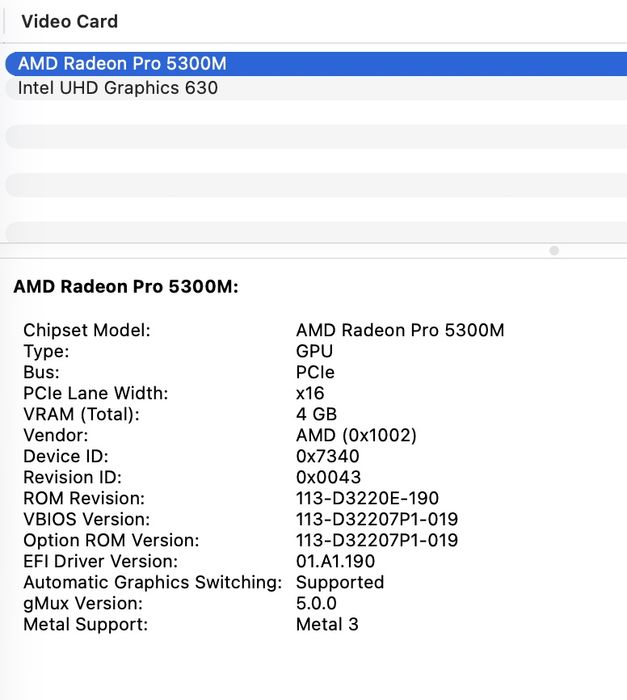Click the Metal Support: label
627x700 pixels.
(x=85, y=624)
